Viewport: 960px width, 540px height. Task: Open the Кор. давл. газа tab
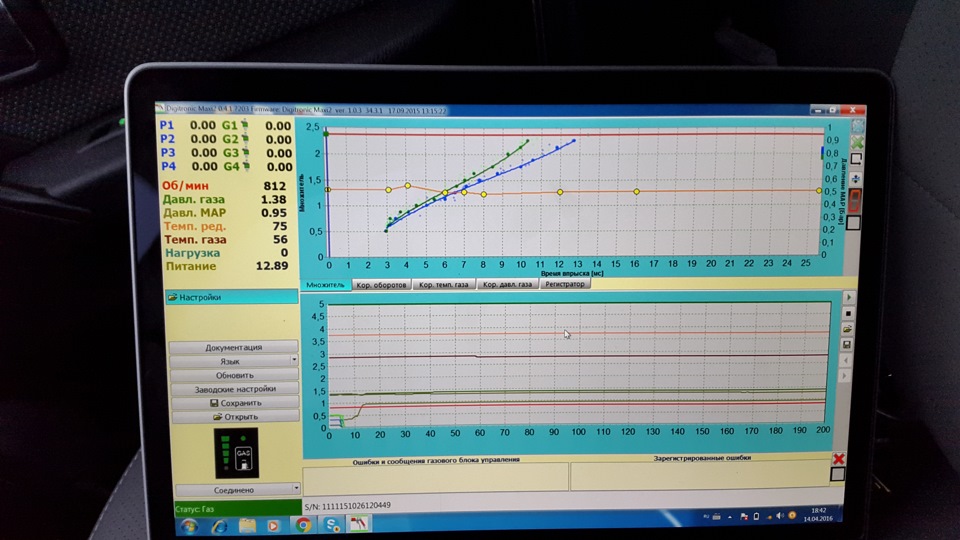click(x=507, y=284)
